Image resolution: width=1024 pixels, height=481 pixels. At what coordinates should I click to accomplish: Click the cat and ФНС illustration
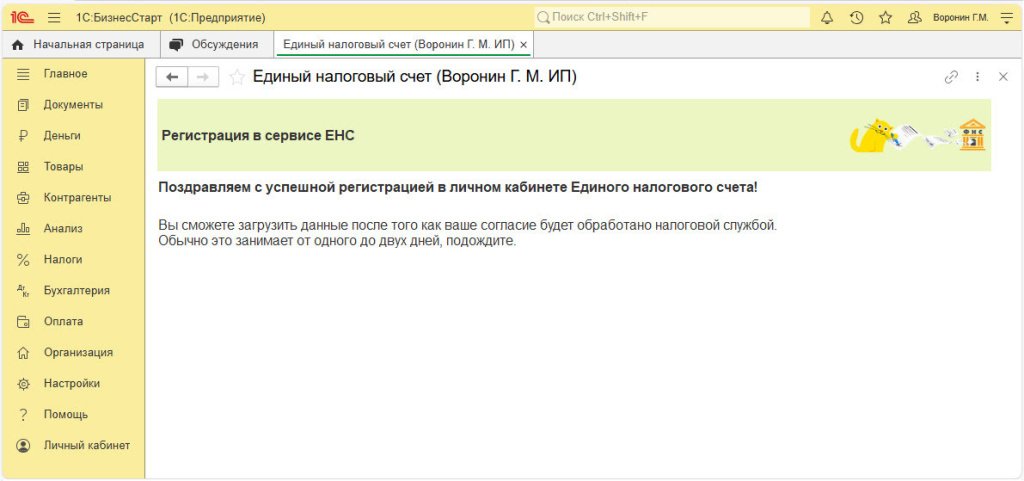point(918,135)
